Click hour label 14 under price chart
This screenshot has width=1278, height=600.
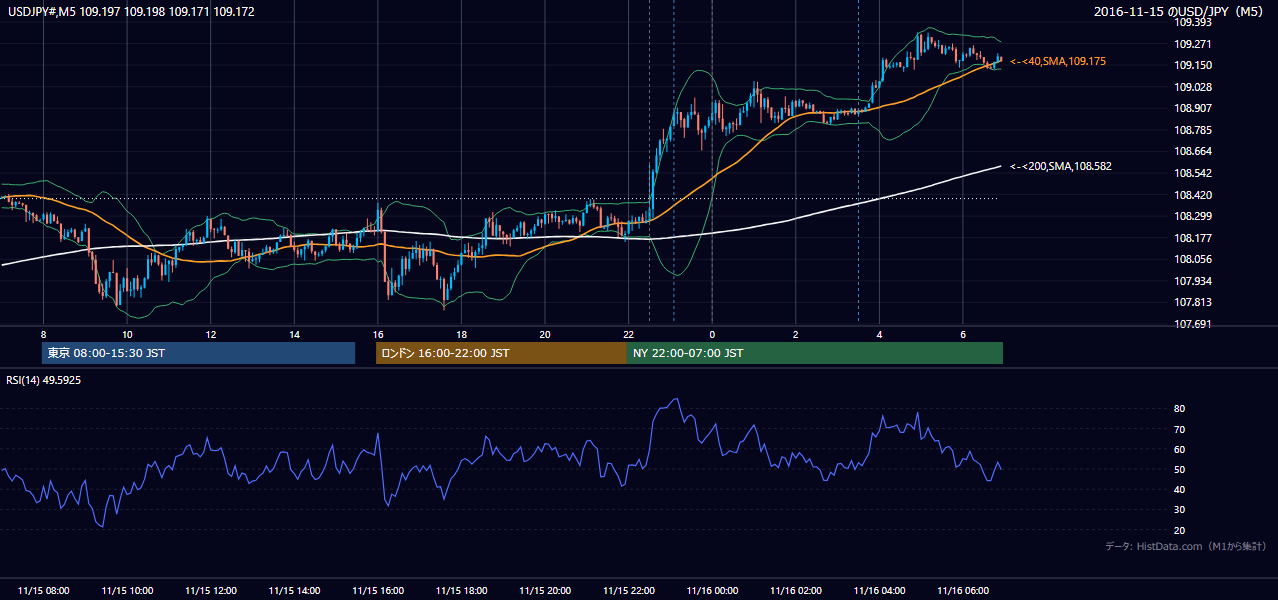[294, 334]
